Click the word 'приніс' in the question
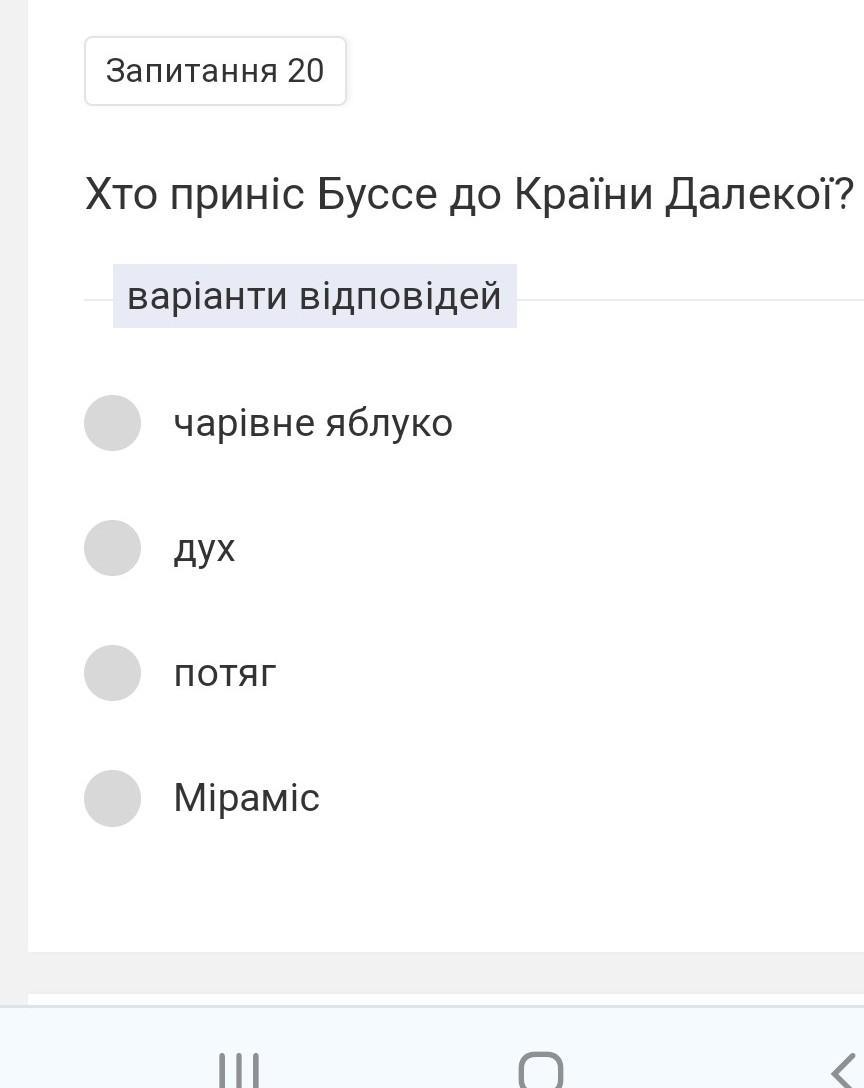 [236, 194]
